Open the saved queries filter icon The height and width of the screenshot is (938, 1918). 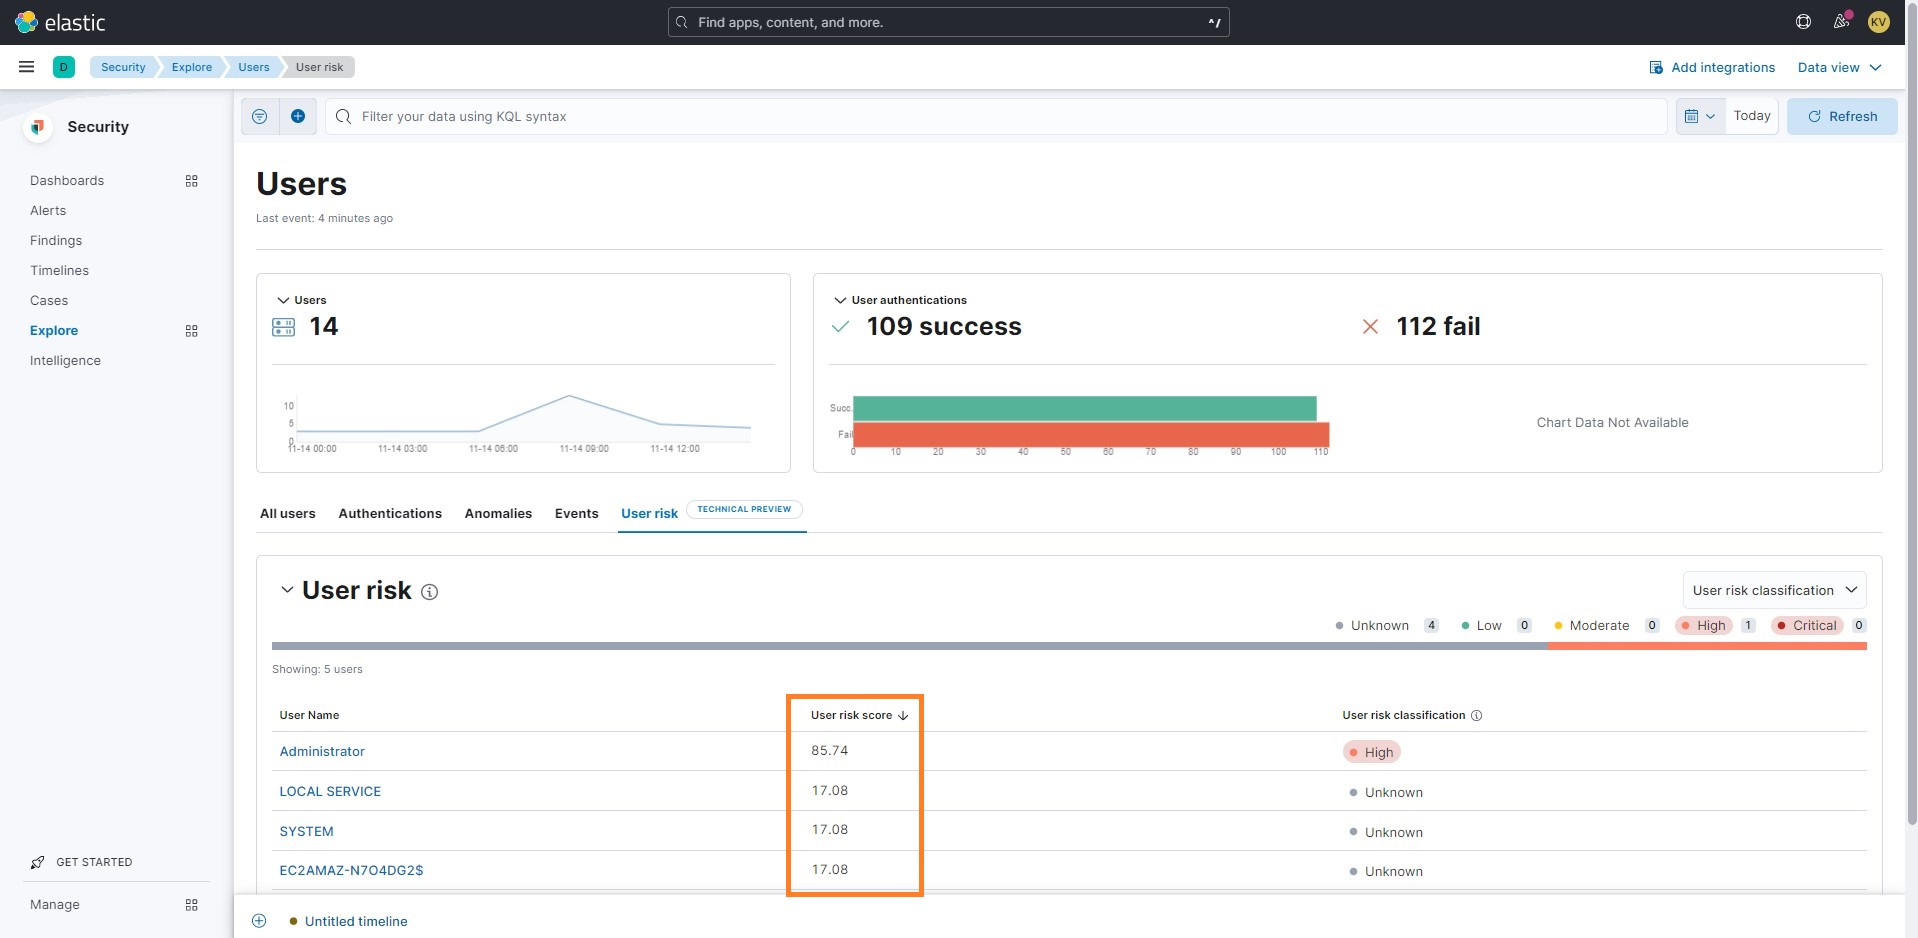258,116
